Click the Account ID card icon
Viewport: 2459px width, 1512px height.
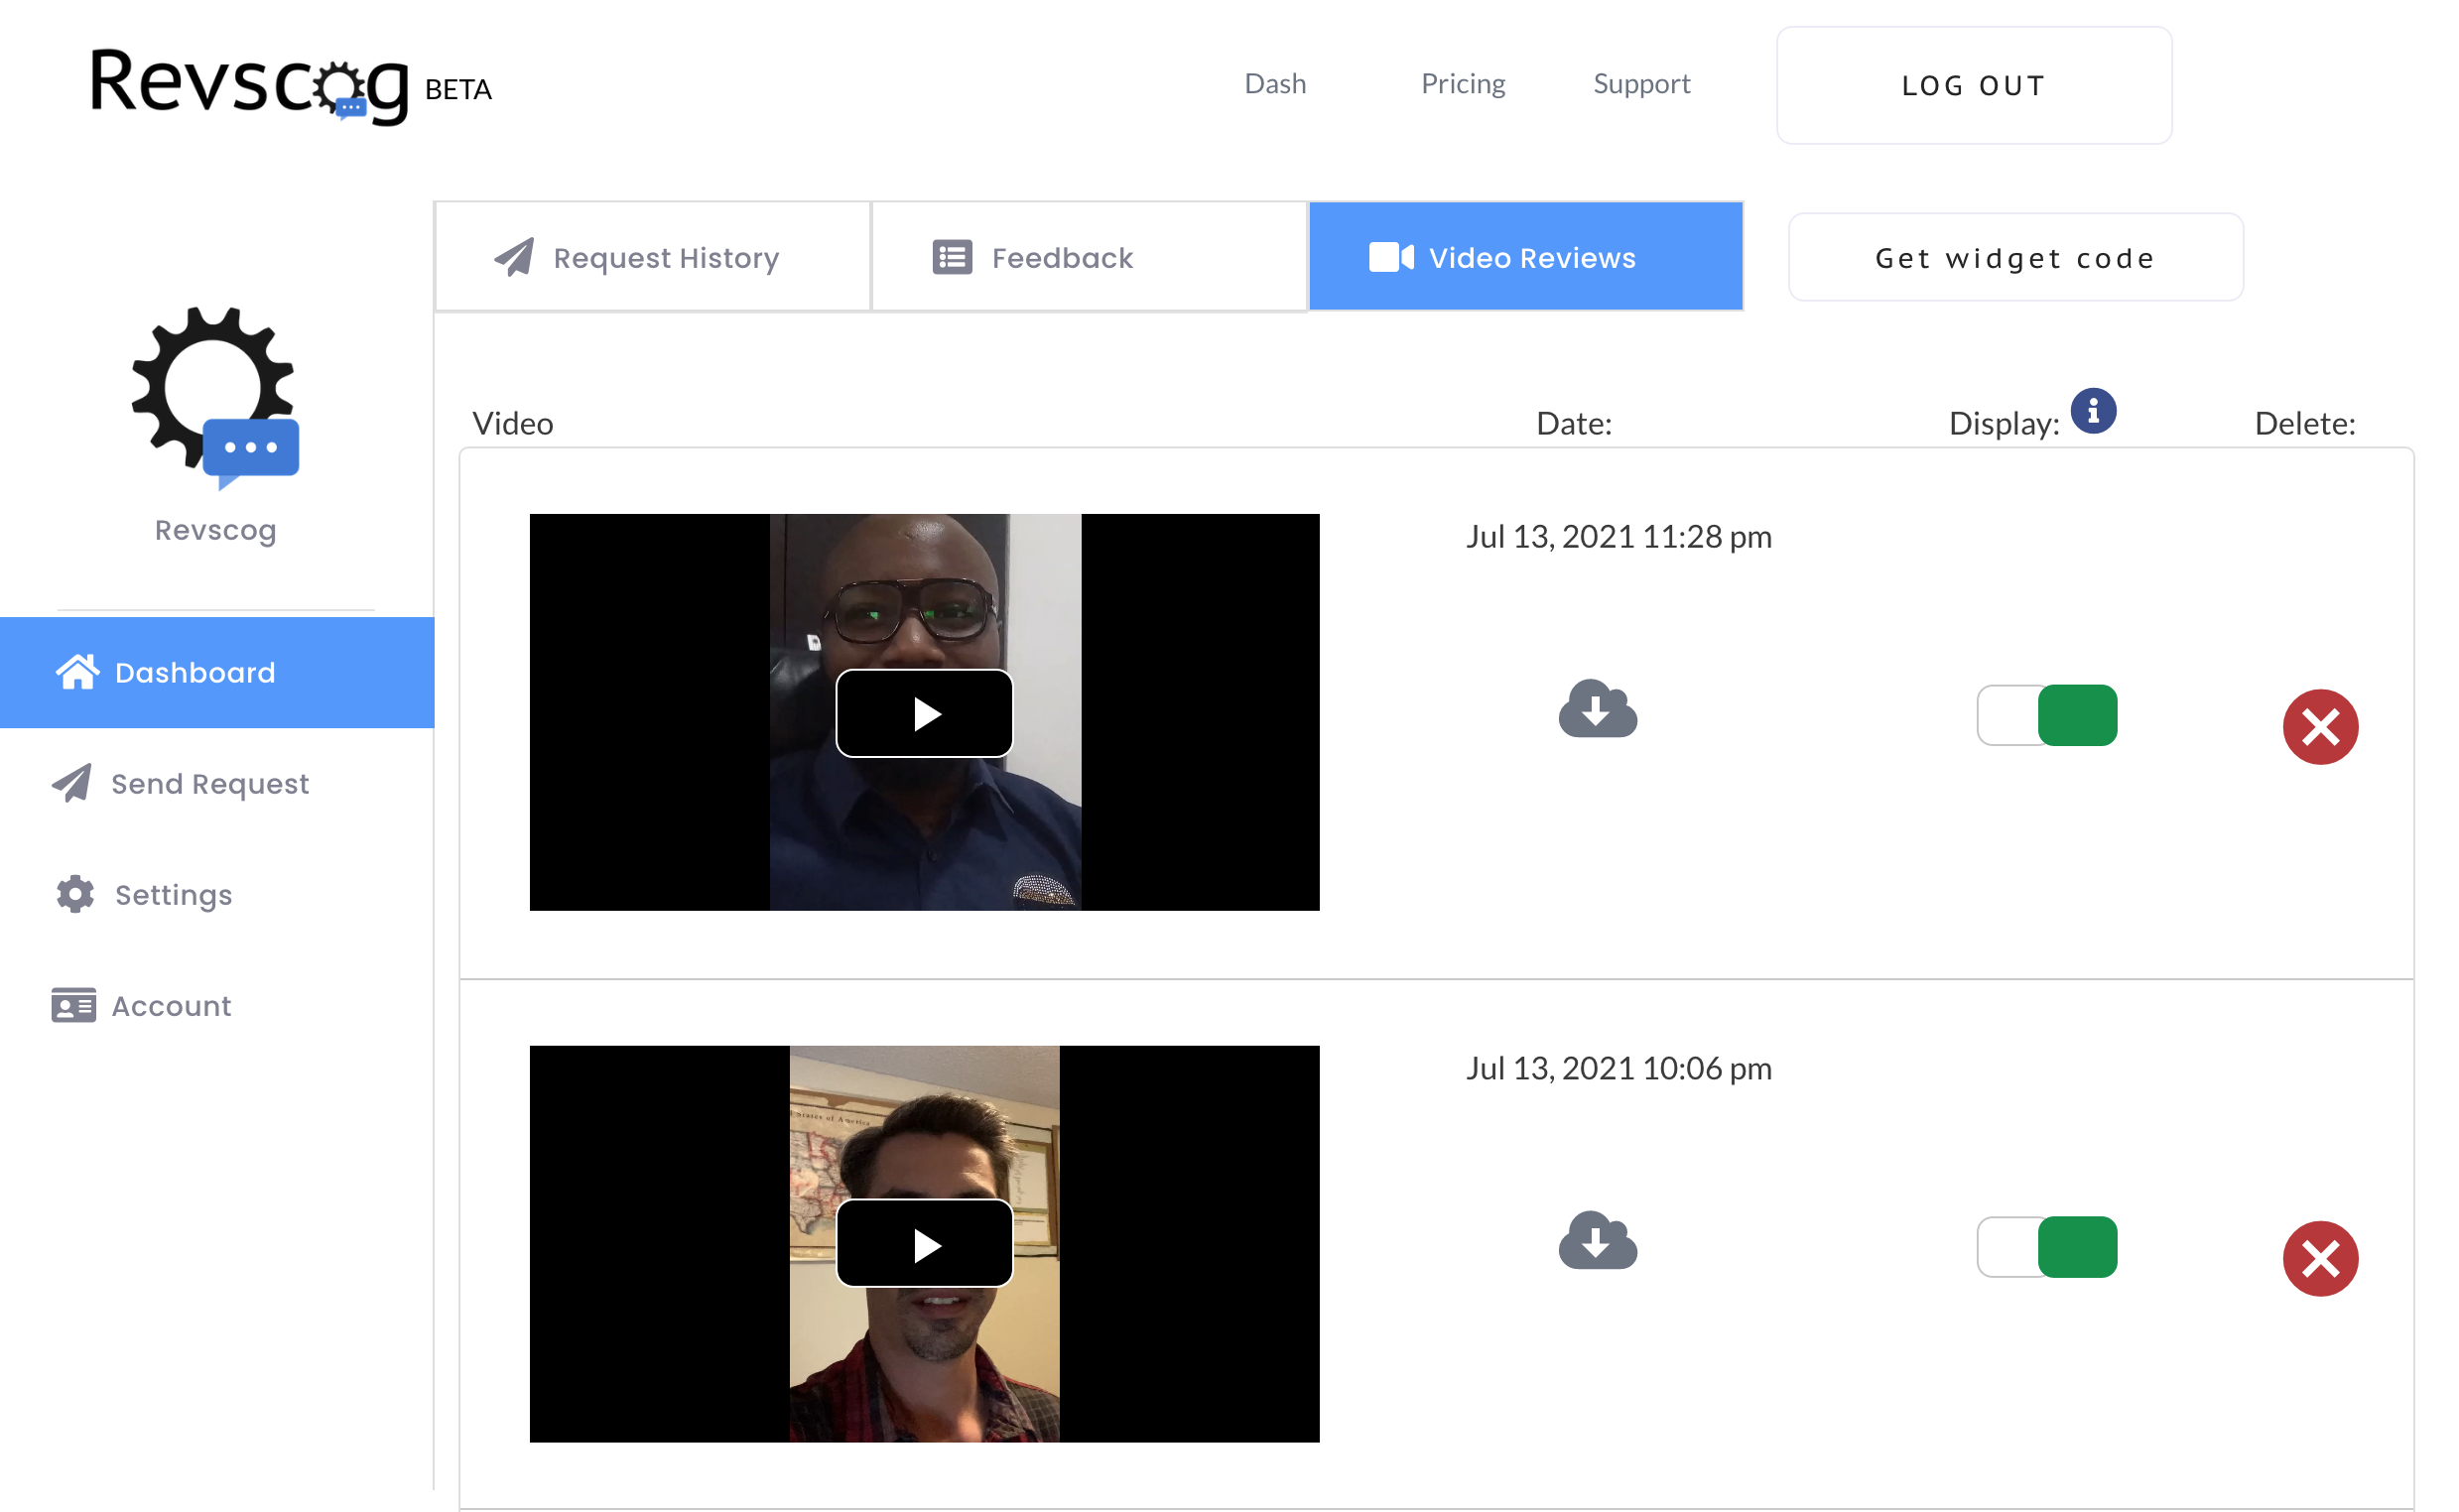pos(73,1005)
